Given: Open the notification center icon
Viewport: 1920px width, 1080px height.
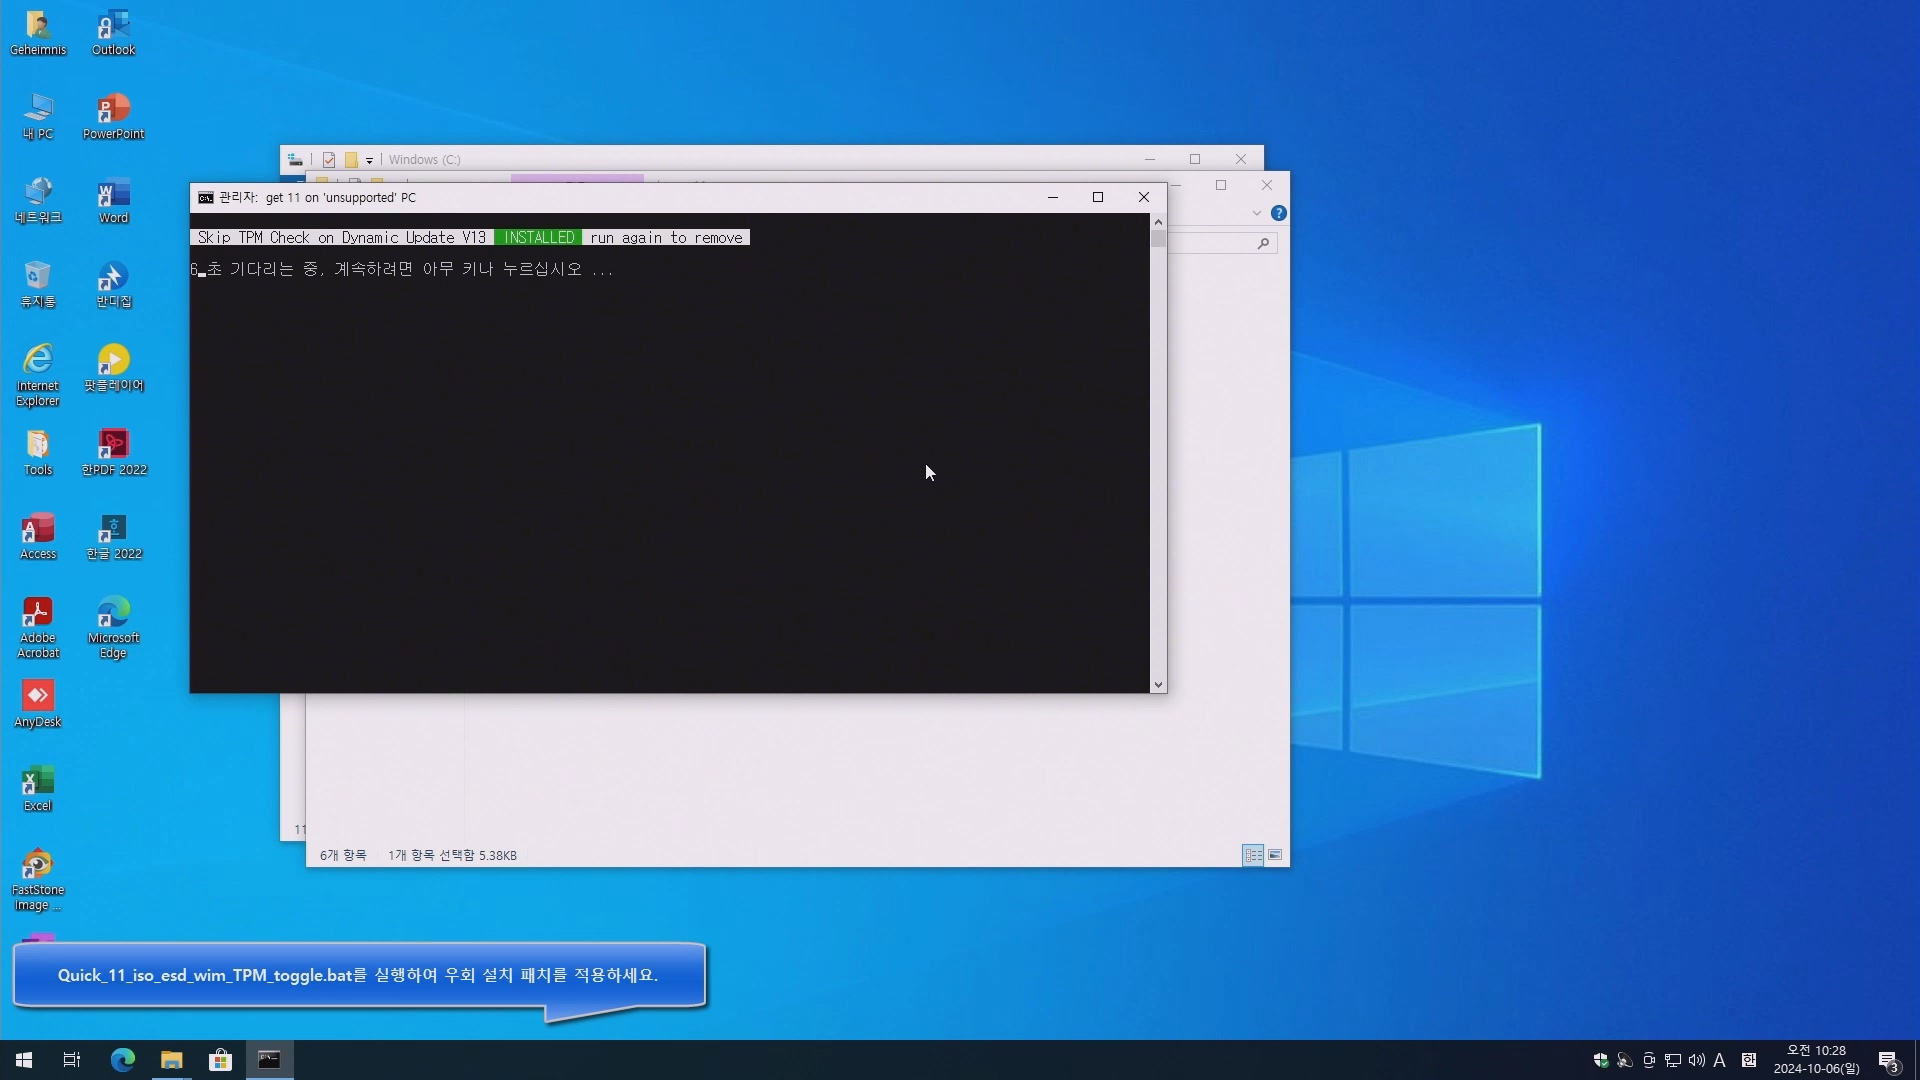Looking at the screenshot, I should (x=1888, y=1060).
